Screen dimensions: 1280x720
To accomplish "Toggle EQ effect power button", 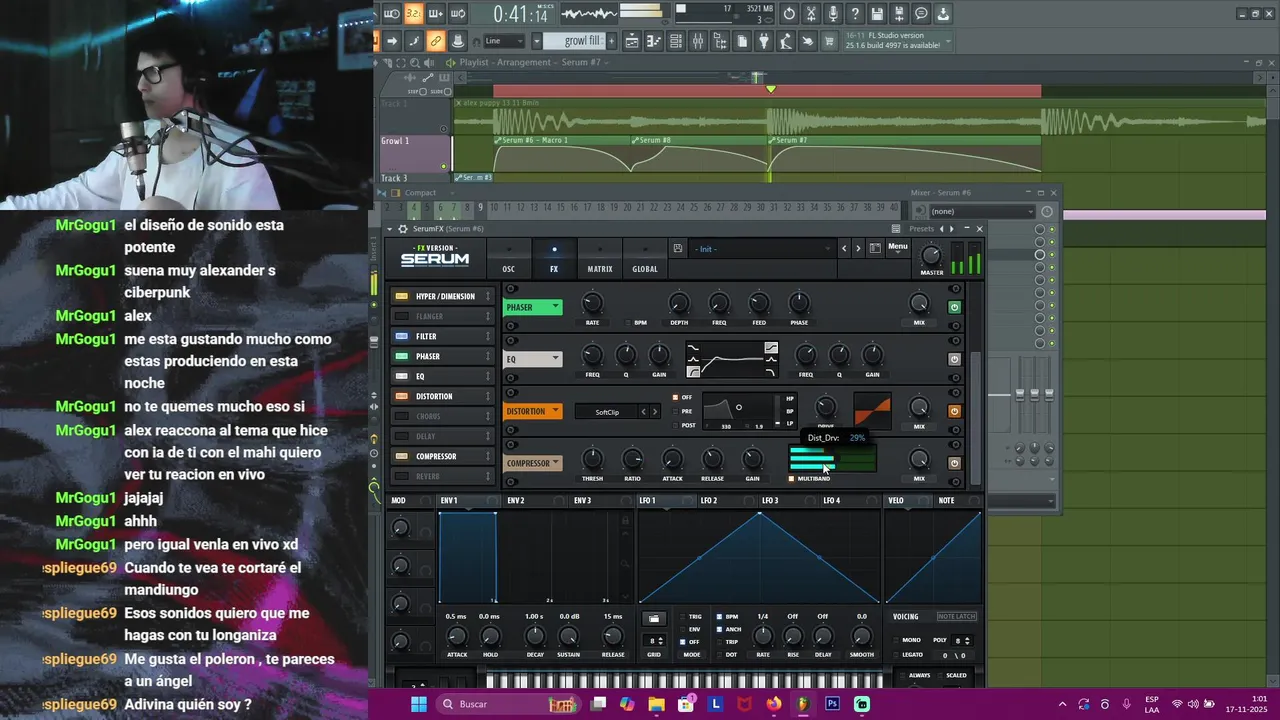I will (954, 359).
